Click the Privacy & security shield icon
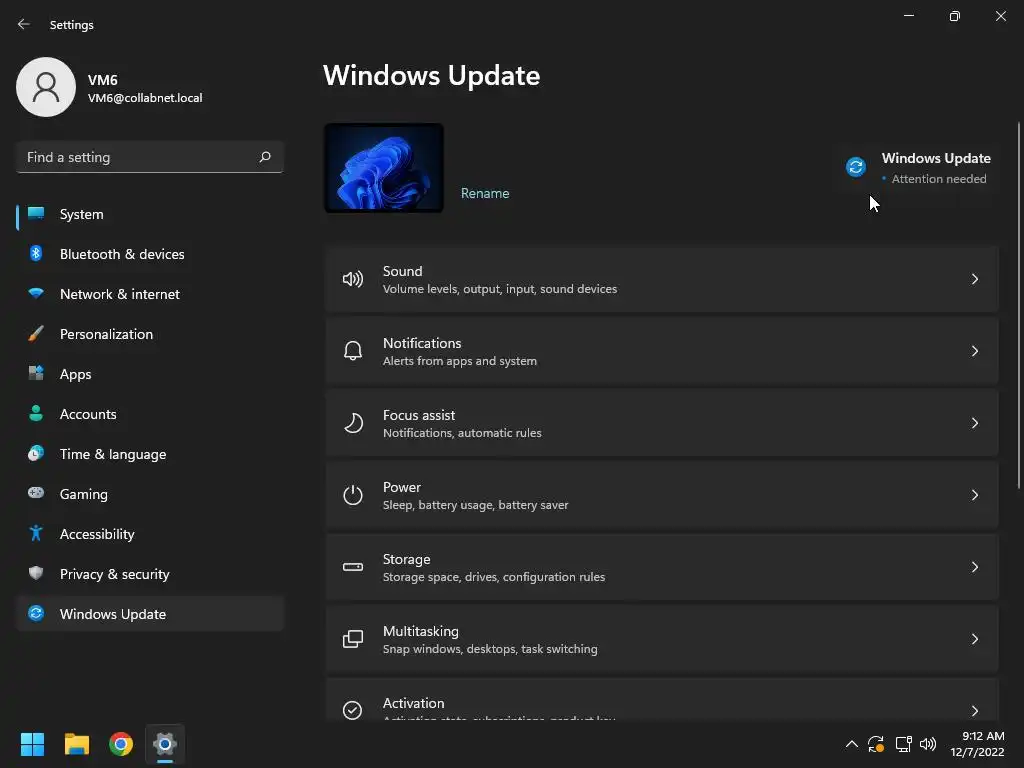 [36, 573]
